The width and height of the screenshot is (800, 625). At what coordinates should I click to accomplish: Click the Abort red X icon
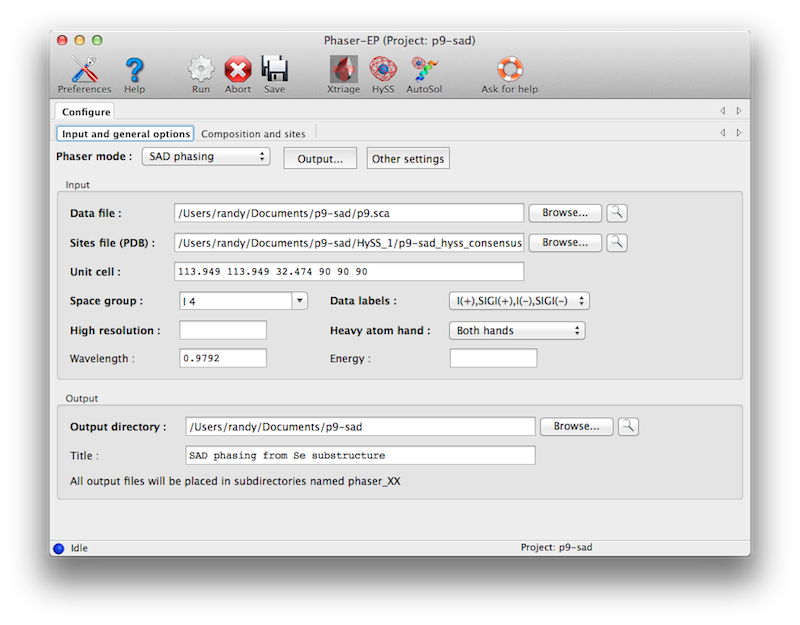point(237,70)
